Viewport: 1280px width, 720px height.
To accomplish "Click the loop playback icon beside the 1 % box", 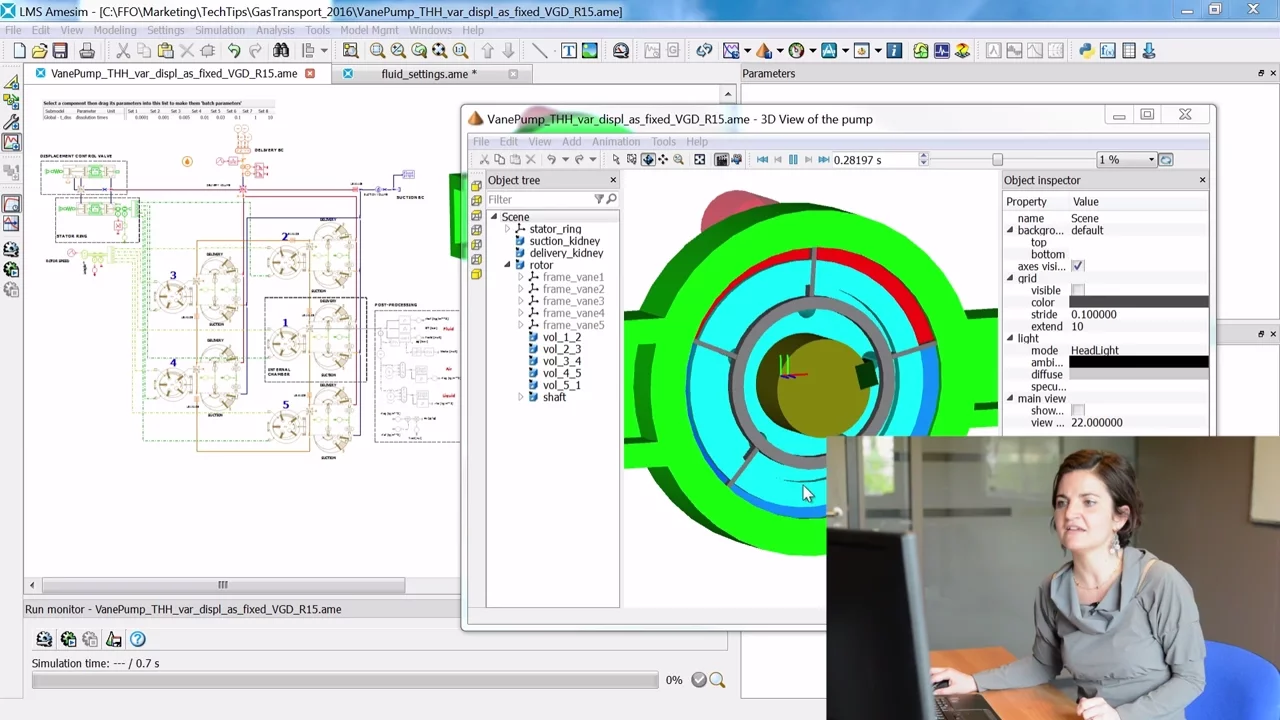I will (x=1166, y=160).
